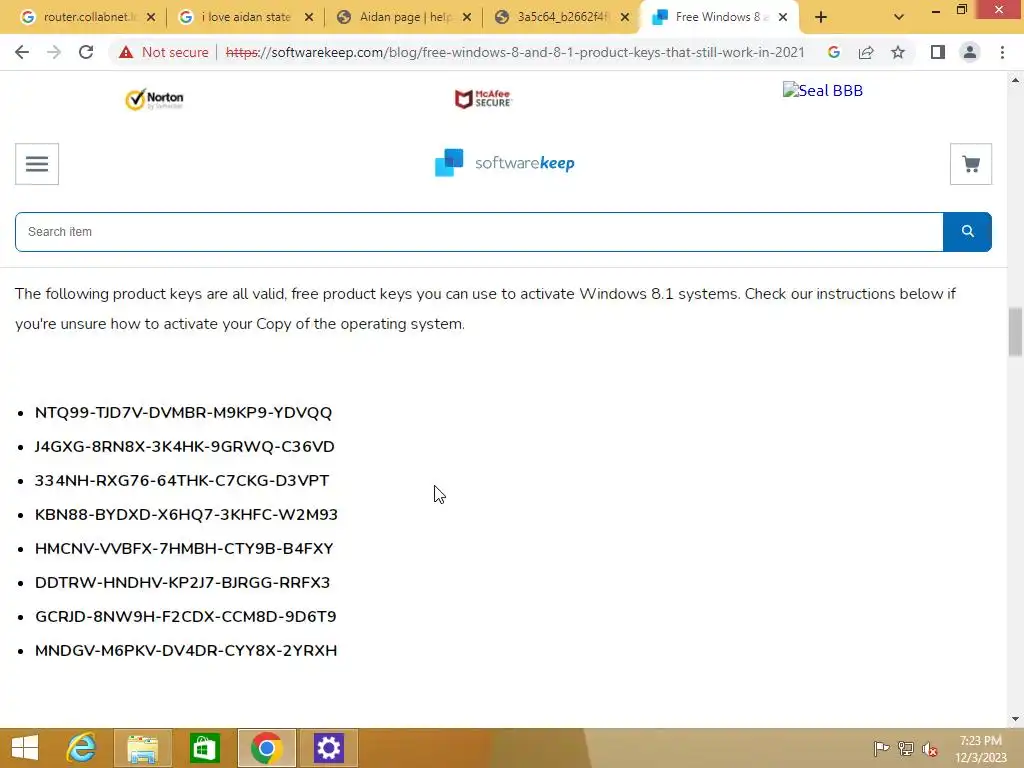
Task: Click the muted volume tray icon
Action: point(929,748)
